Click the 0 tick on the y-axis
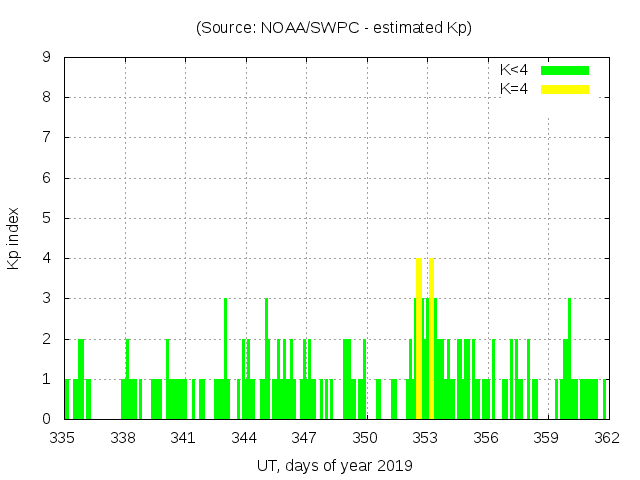Image resolution: width=640 pixels, height=480 pixels. coord(46,419)
